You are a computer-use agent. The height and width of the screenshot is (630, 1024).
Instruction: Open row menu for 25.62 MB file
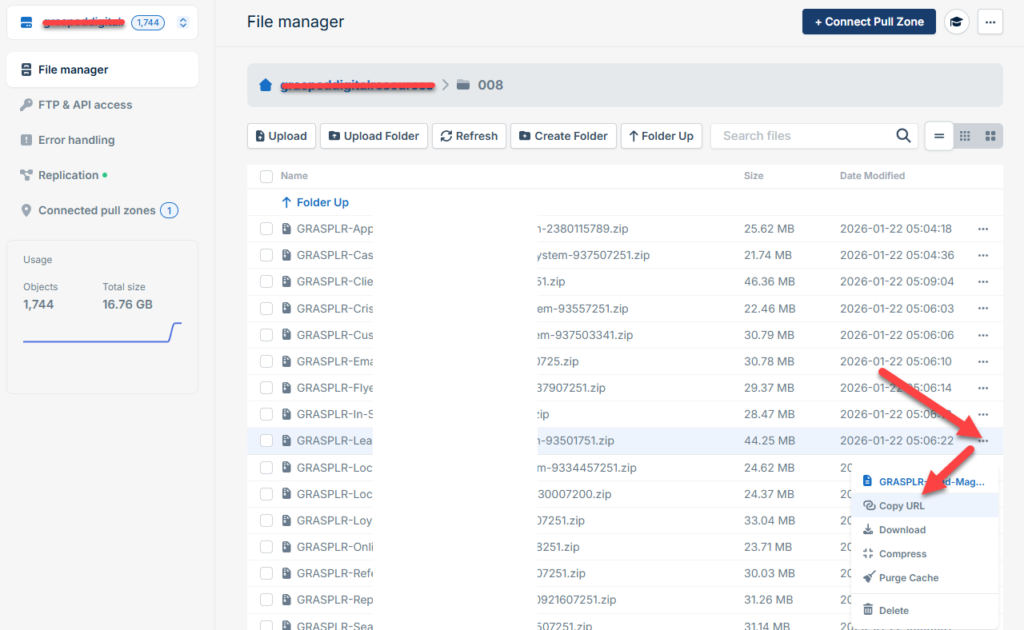point(983,229)
